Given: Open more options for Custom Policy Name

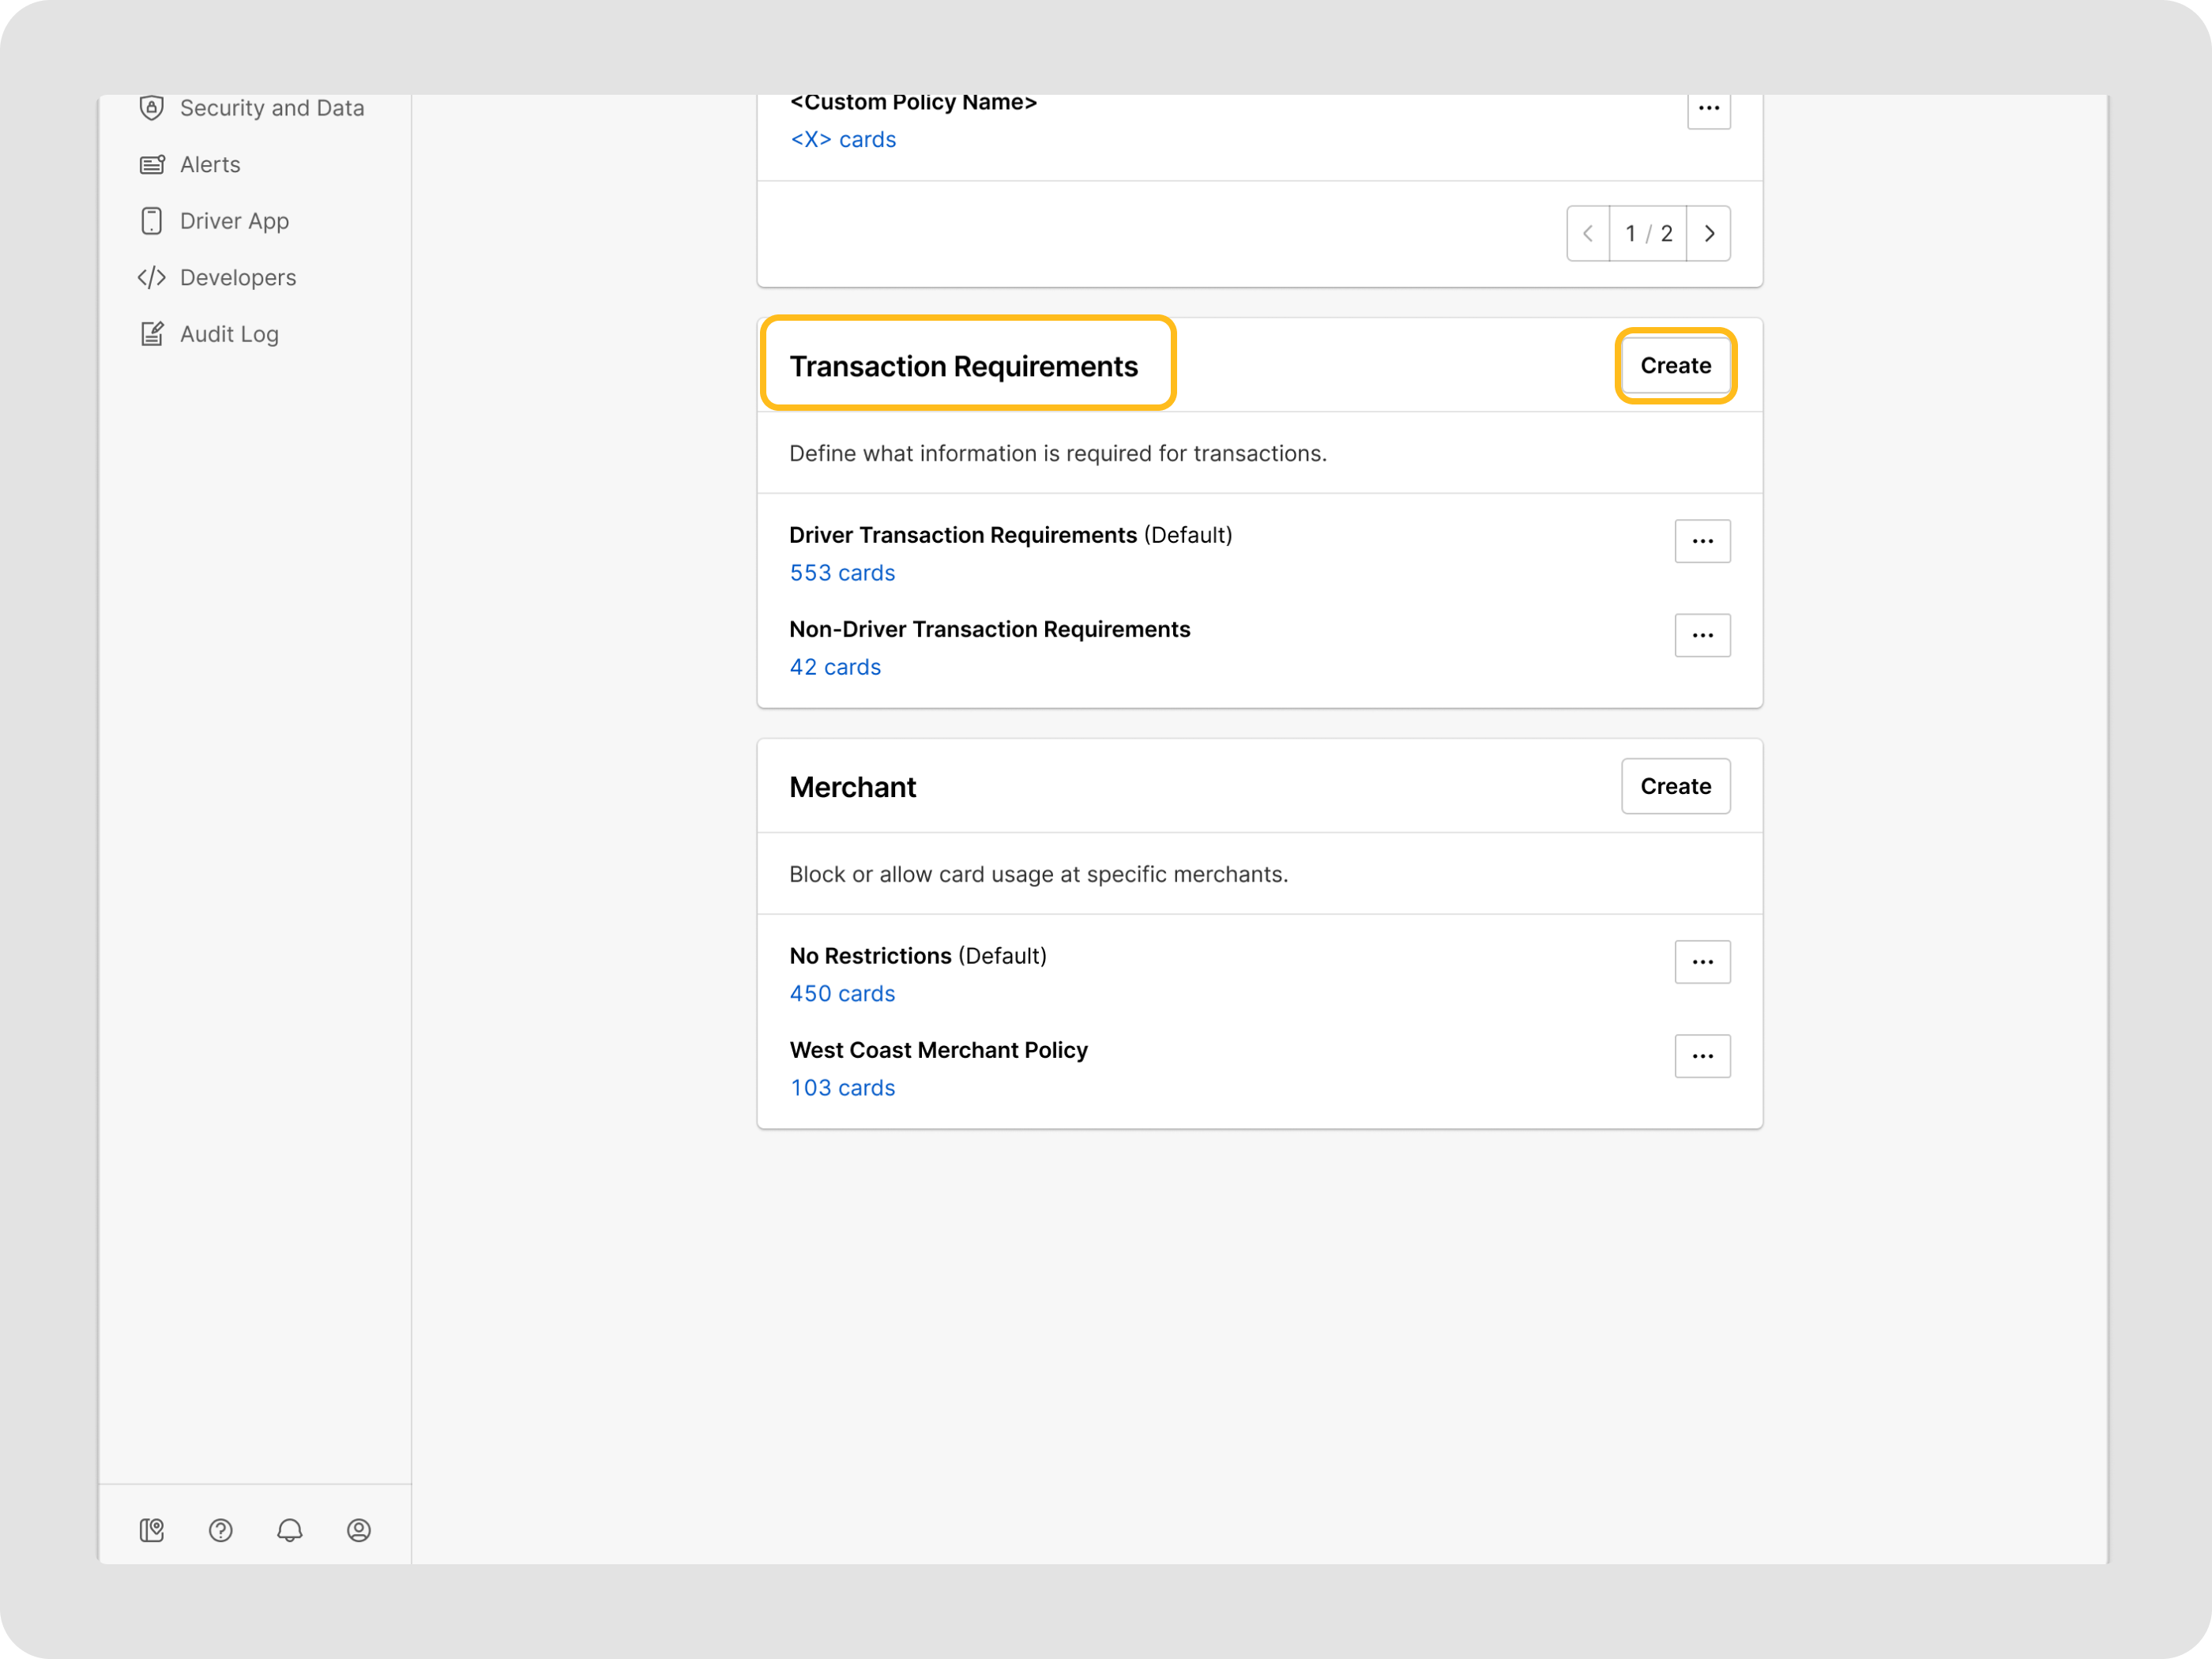Looking at the screenshot, I should [1708, 108].
